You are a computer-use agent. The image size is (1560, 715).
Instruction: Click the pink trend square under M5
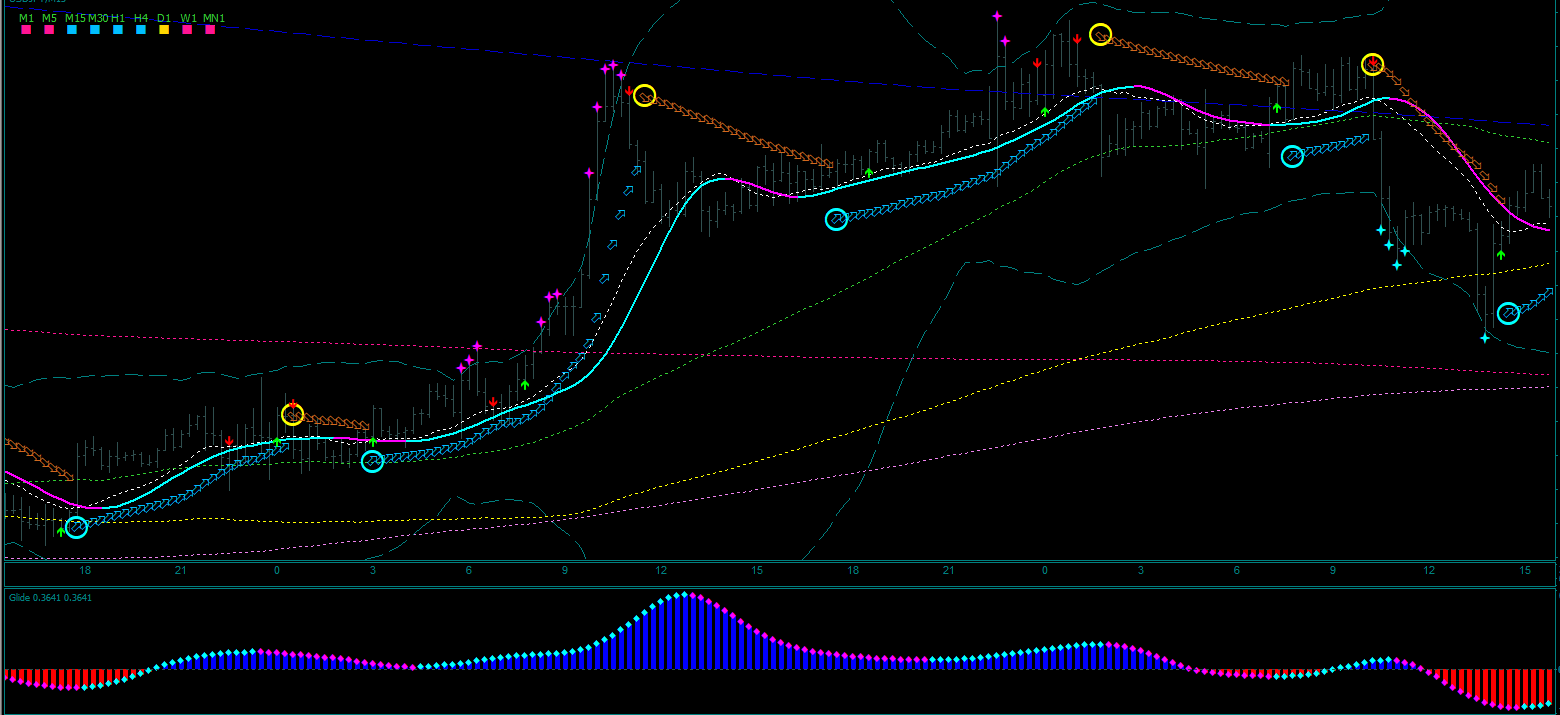point(49,30)
